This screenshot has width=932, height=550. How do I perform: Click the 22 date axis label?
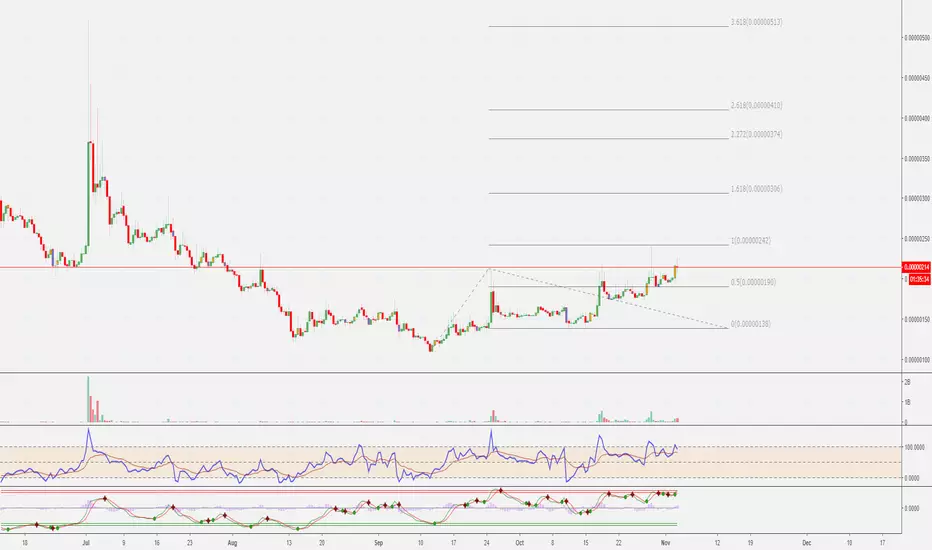pos(619,543)
